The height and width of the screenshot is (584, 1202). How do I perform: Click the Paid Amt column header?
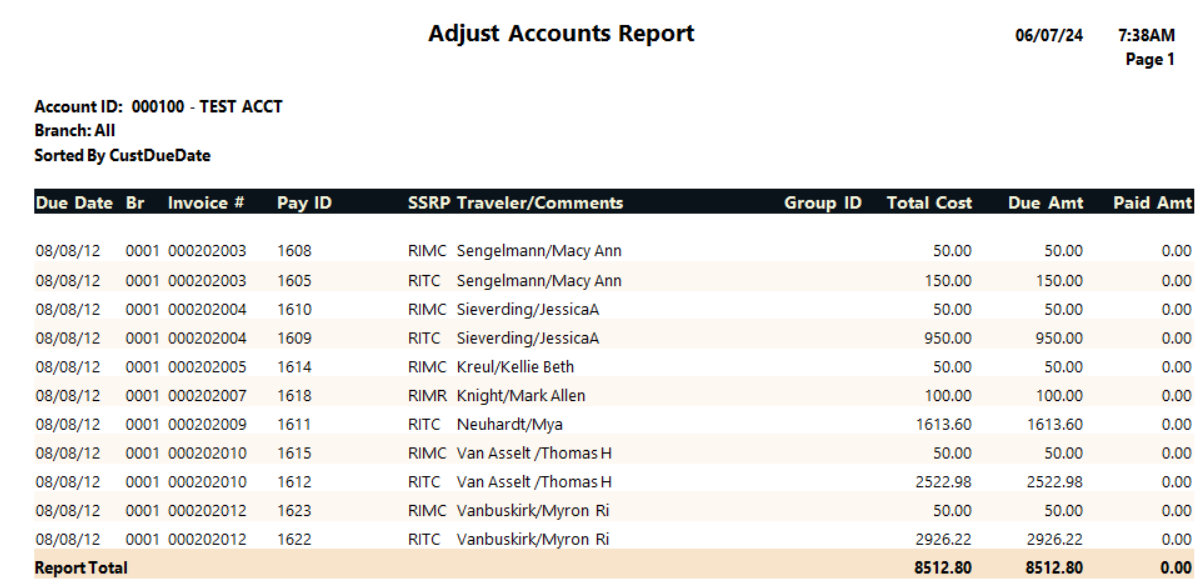[x=1152, y=203]
